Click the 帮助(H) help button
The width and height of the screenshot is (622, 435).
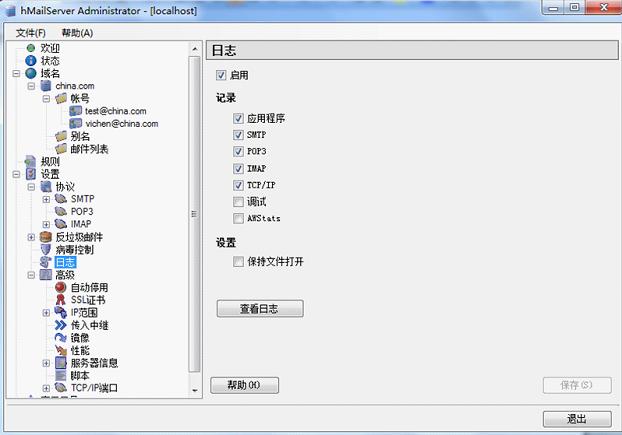pos(244,385)
